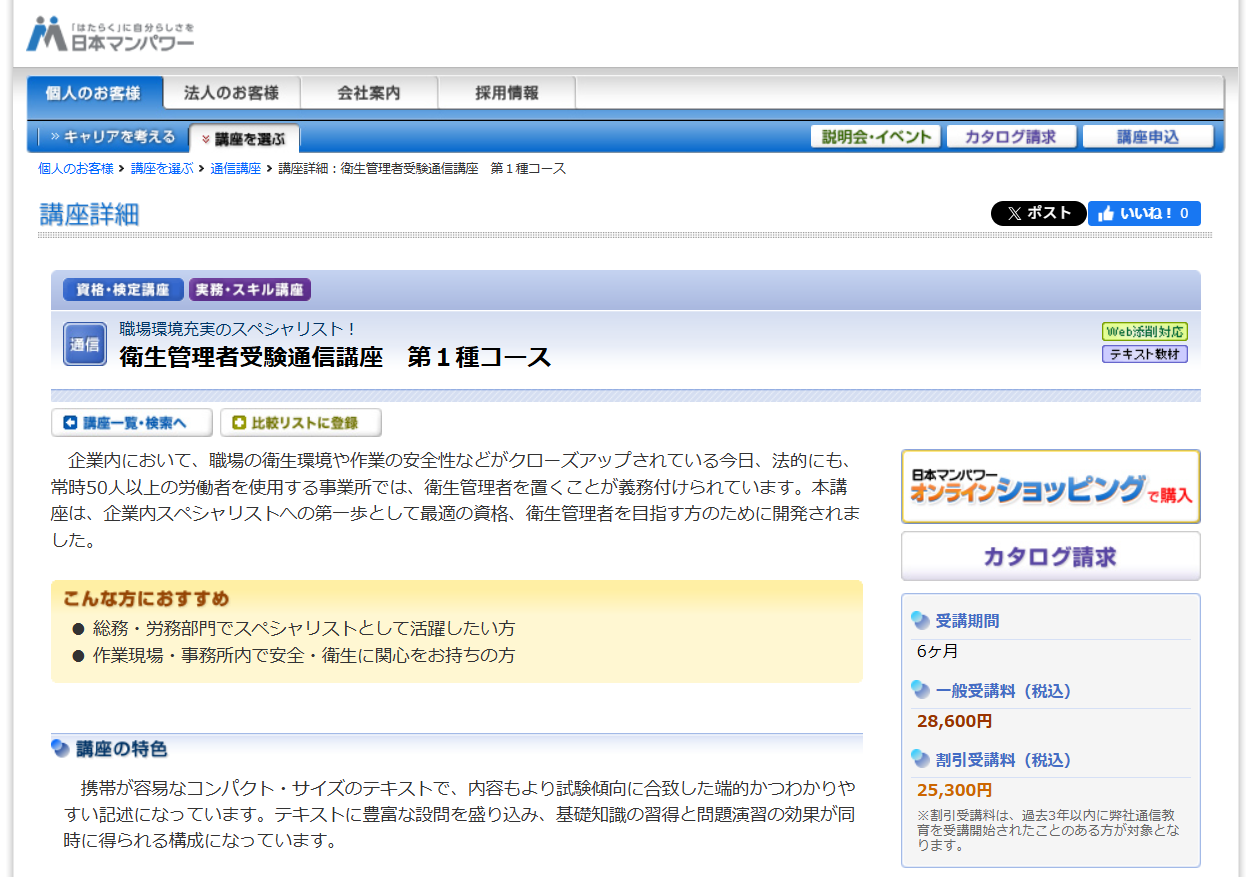Screen dimensions: 1251x877
Task: Open the オンラインショッピングで購入 banner
Action: [1050, 487]
